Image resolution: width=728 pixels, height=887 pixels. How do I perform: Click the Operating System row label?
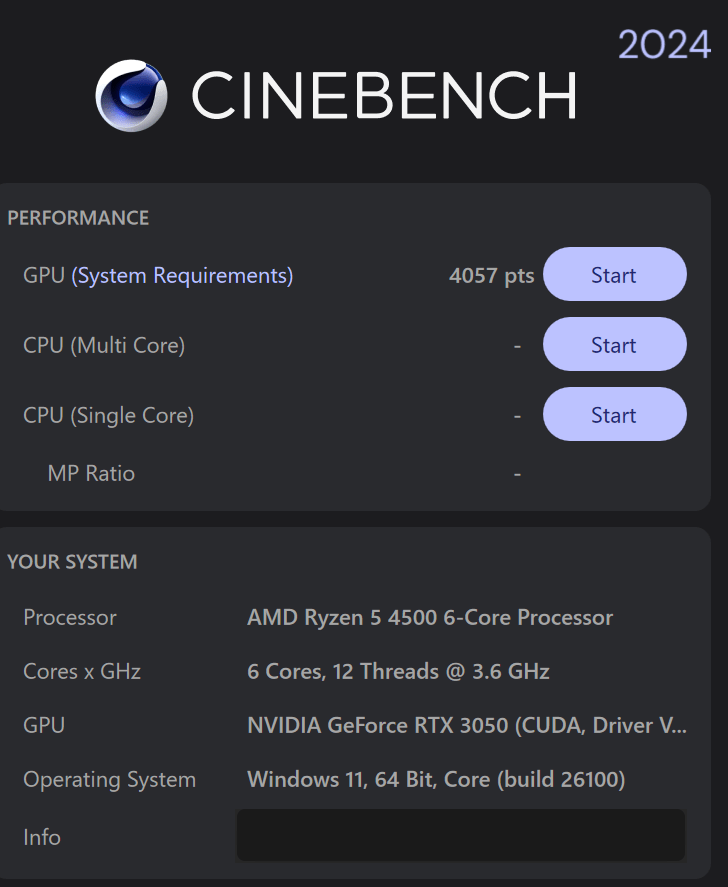pos(110,780)
